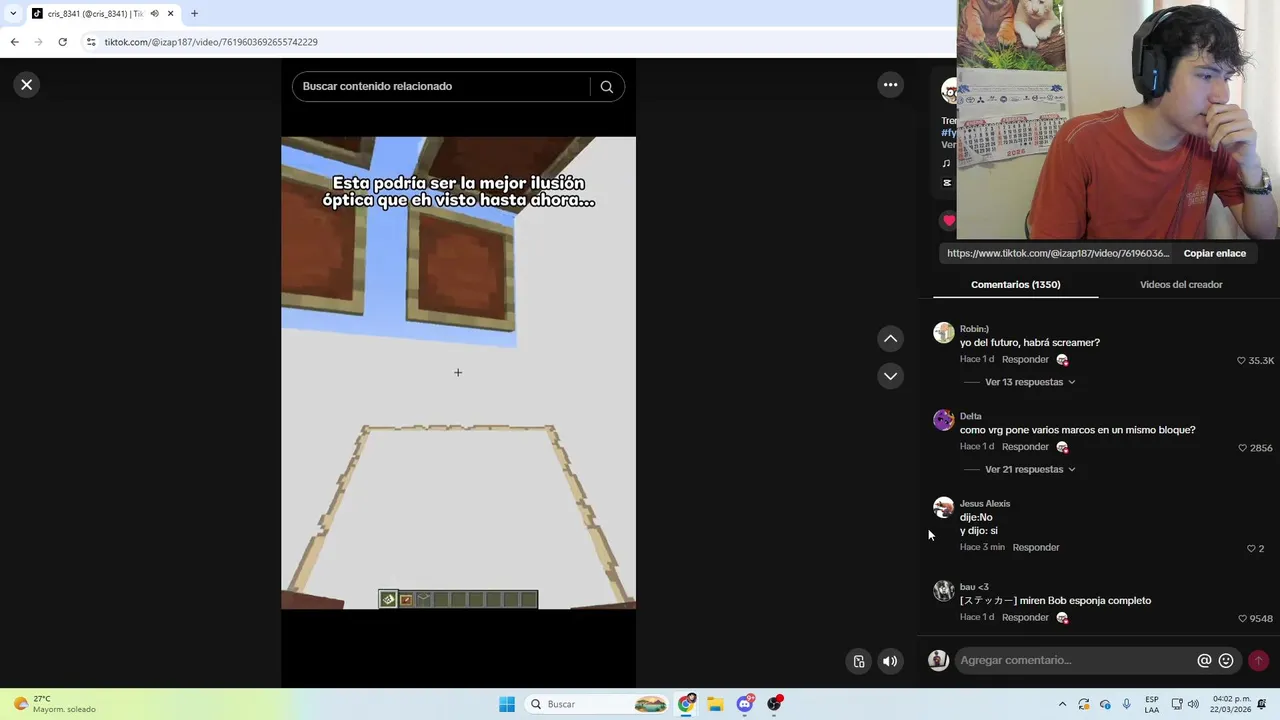Open username 'Jesus Alexis' in comments
The image size is (1280, 720).
(x=985, y=503)
